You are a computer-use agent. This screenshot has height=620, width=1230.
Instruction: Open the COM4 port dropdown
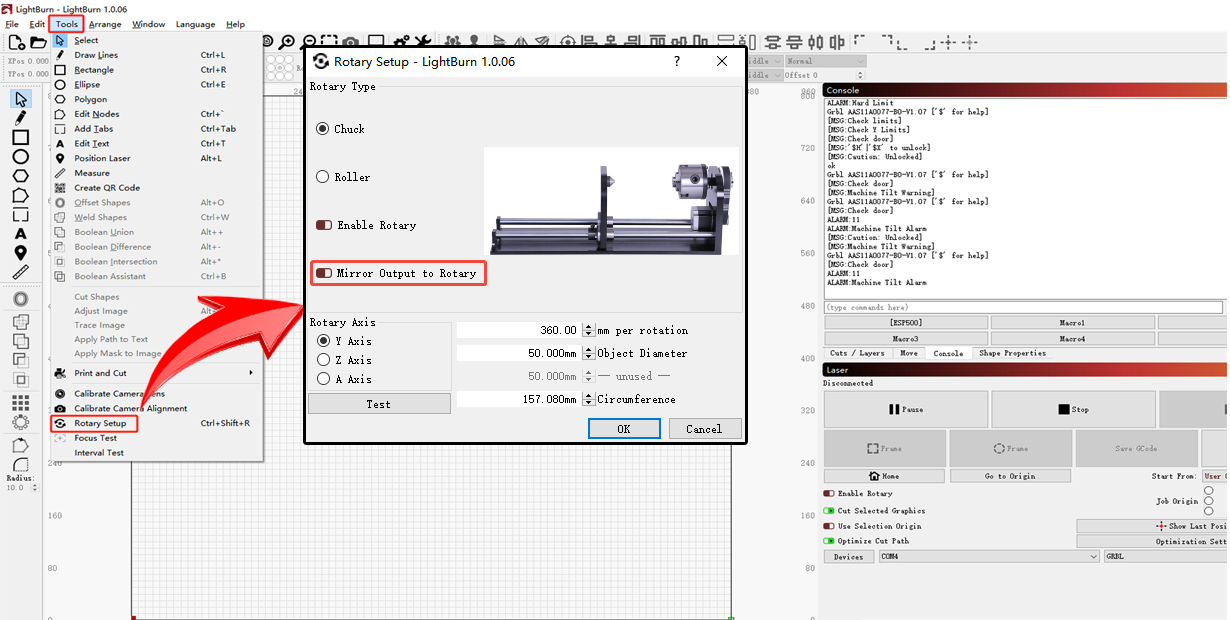tap(988, 557)
